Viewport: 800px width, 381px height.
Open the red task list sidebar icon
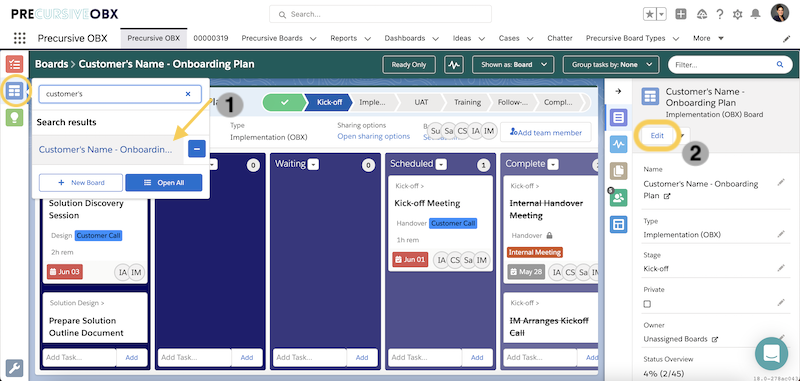pos(14,64)
